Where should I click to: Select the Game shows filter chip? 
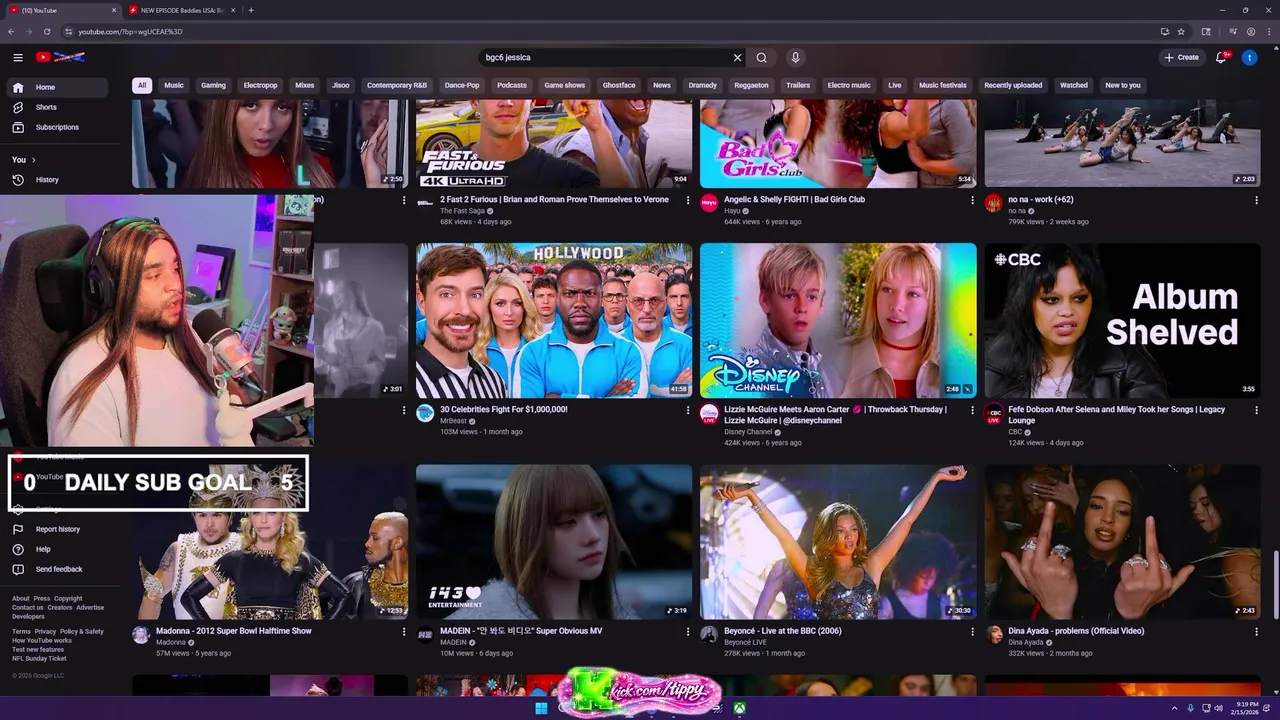[564, 85]
